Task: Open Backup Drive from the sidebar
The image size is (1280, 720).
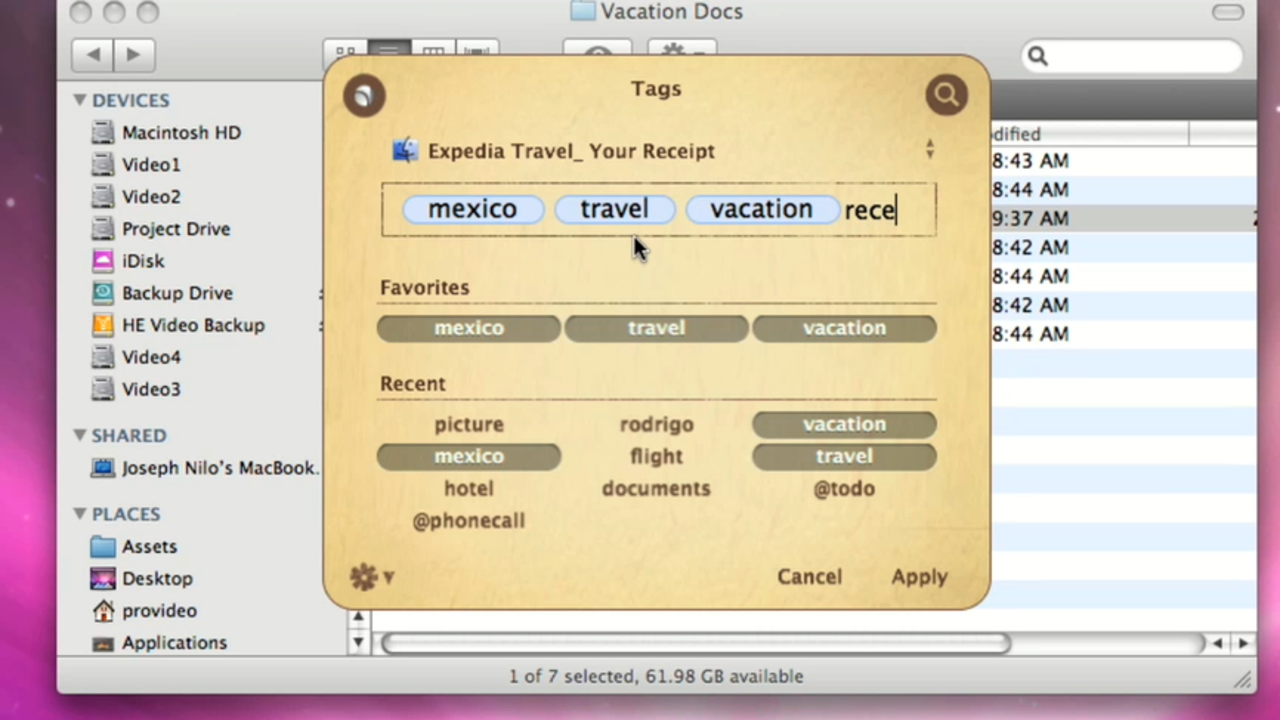Action: pyautogui.click(x=176, y=293)
